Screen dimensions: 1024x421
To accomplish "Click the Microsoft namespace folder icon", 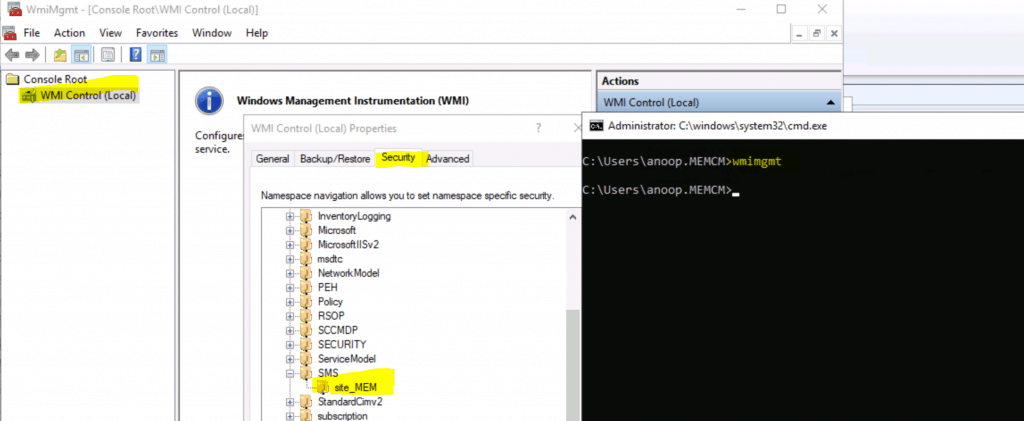I will point(305,230).
